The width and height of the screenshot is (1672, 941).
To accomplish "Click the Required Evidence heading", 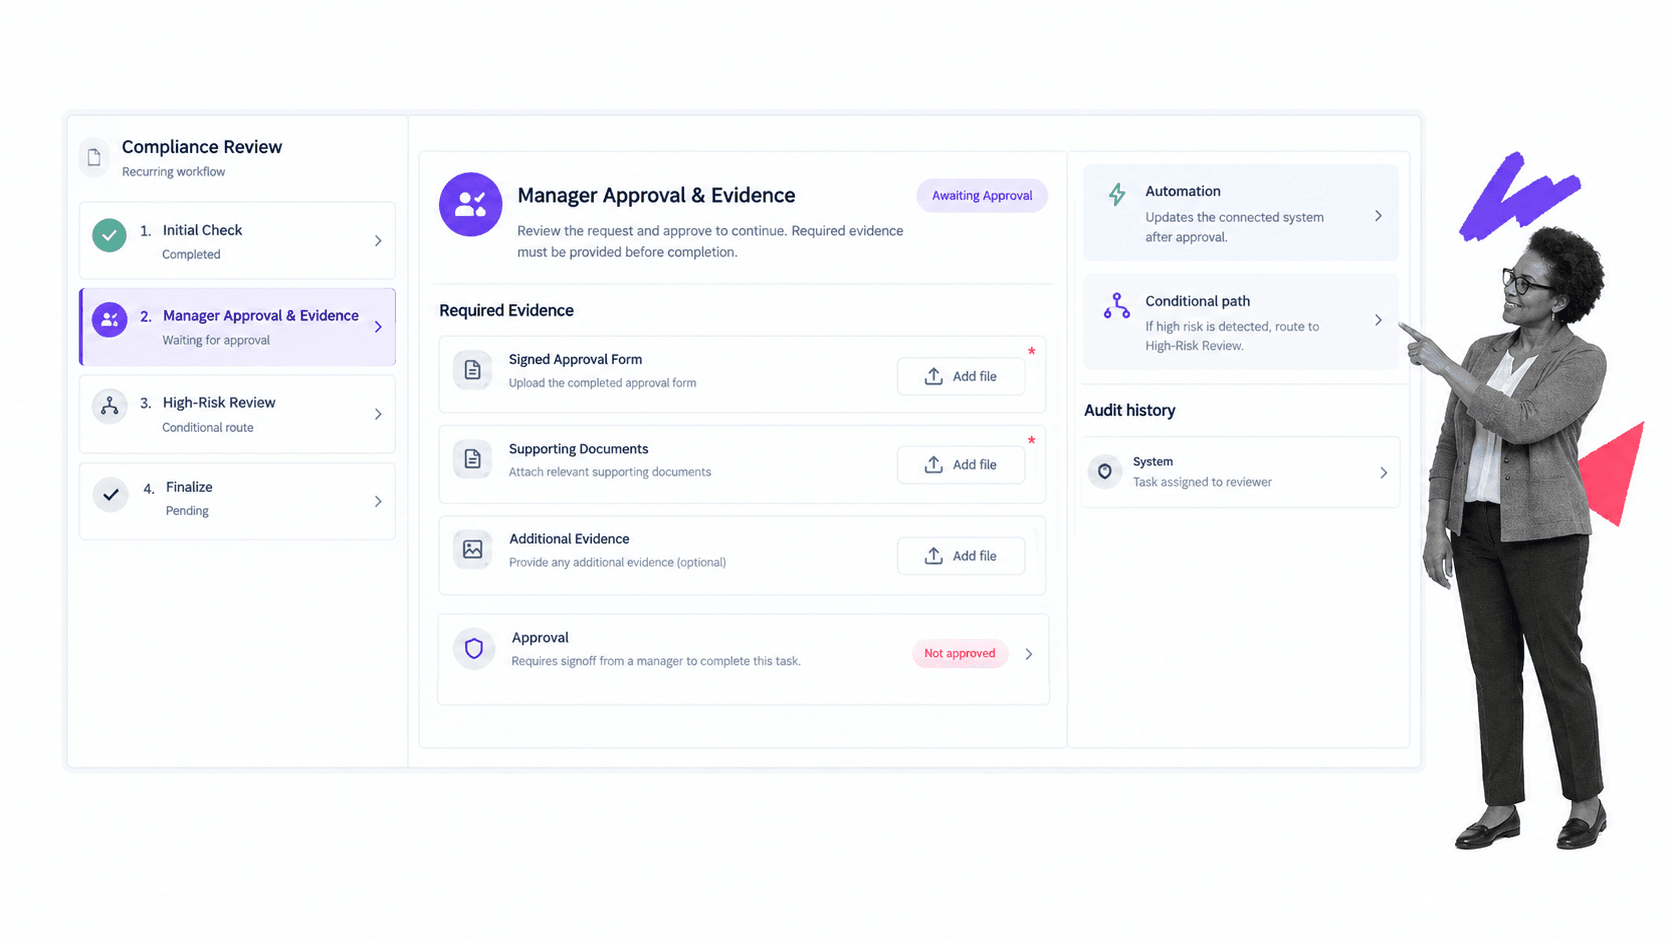I will pyautogui.click(x=506, y=311).
